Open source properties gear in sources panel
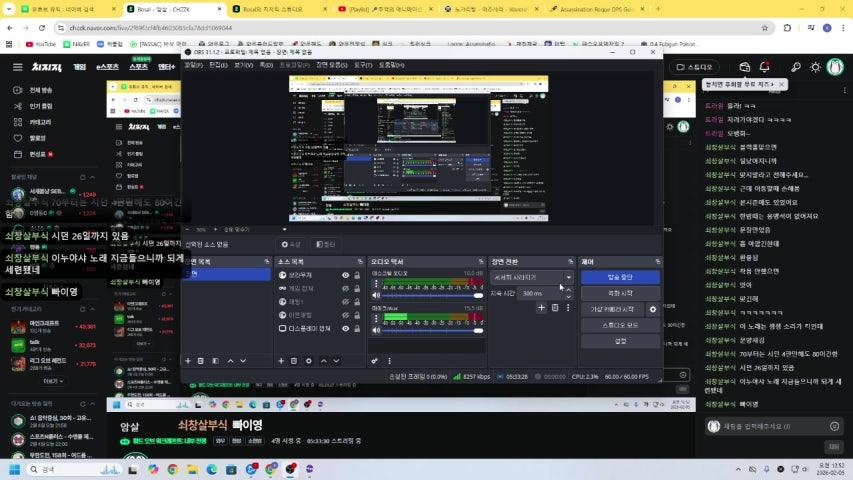This screenshot has height=480, width=853. pyautogui.click(x=307, y=360)
